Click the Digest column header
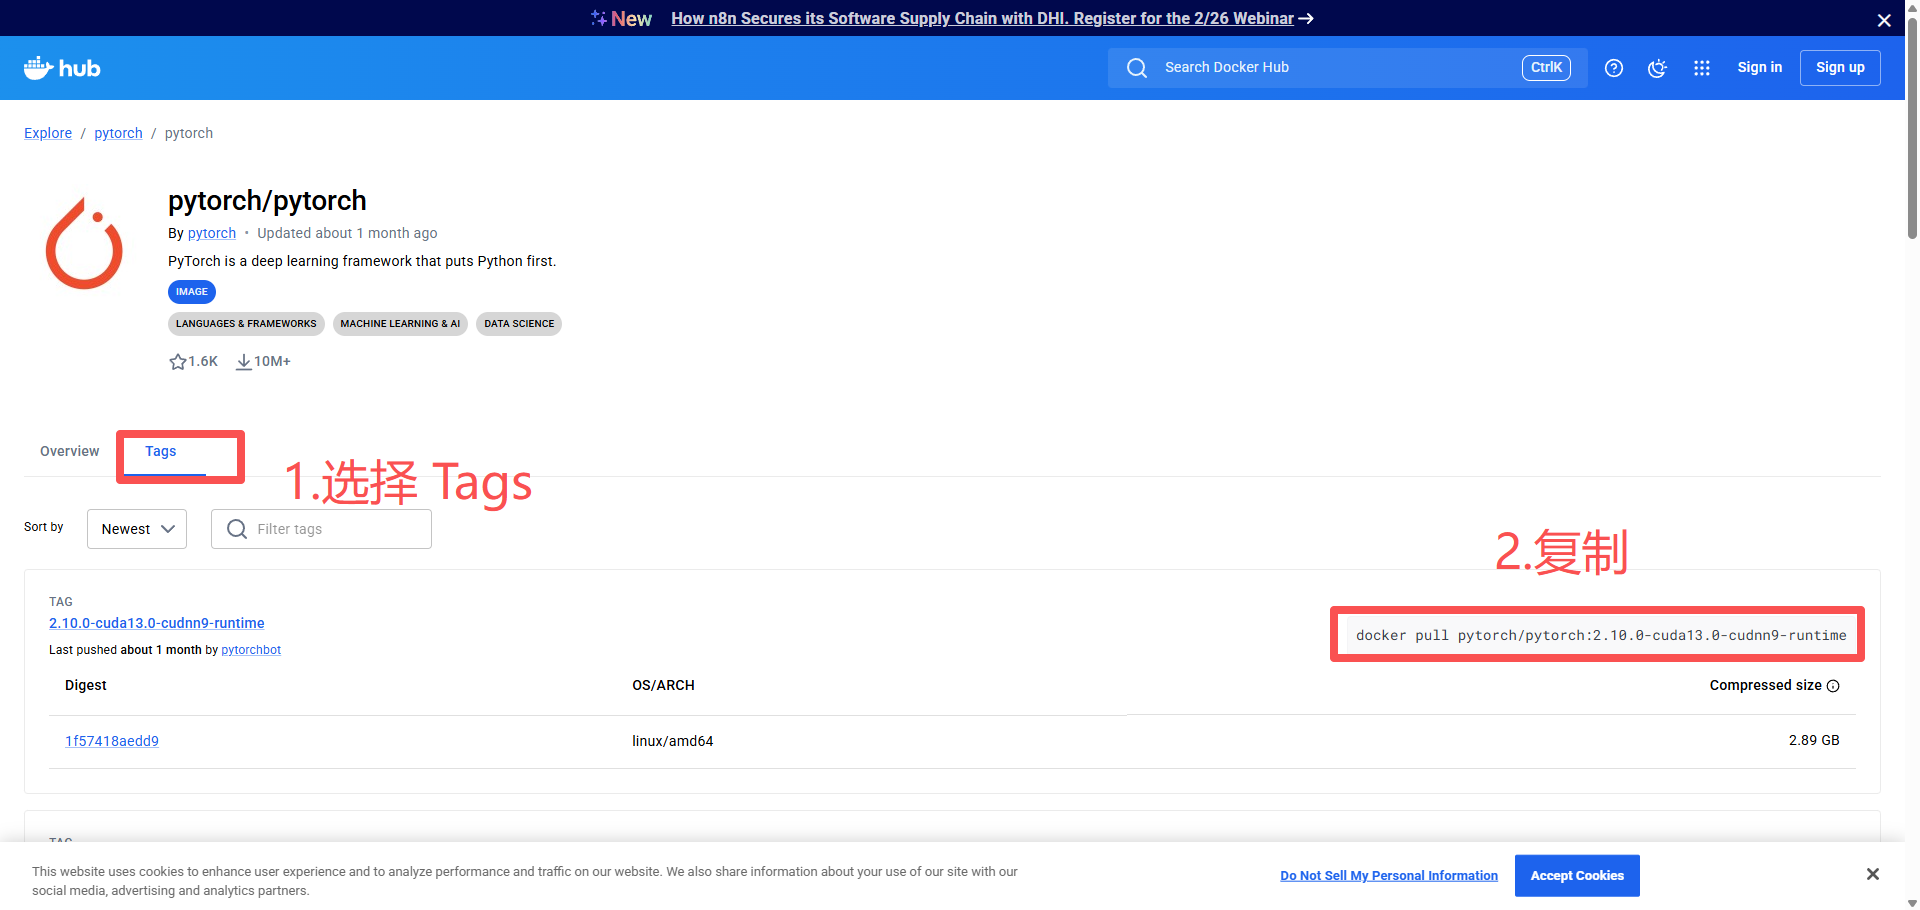The image size is (1920, 910). pyautogui.click(x=86, y=686)
